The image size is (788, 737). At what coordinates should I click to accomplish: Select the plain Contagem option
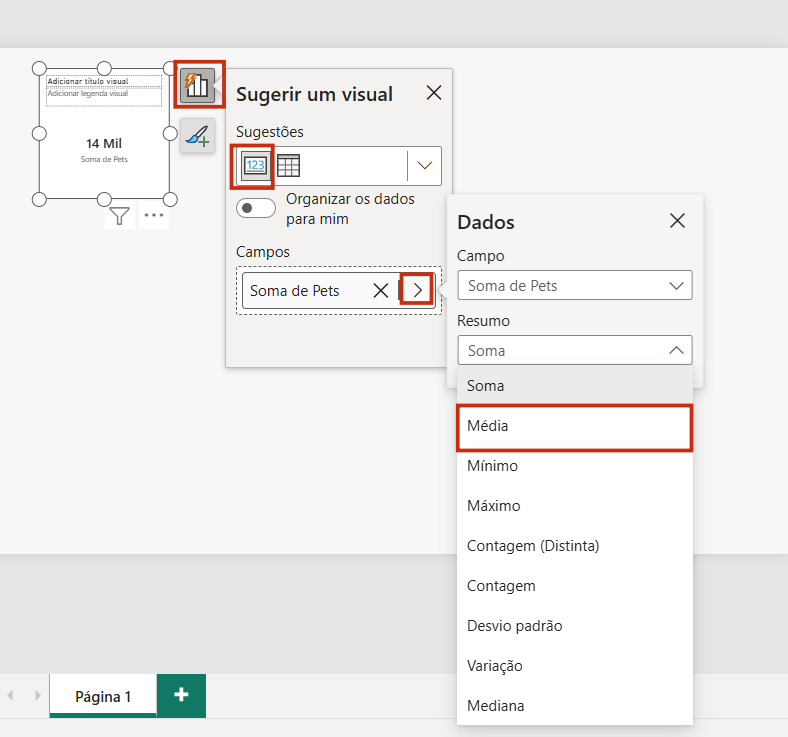[x=574, y=586]
